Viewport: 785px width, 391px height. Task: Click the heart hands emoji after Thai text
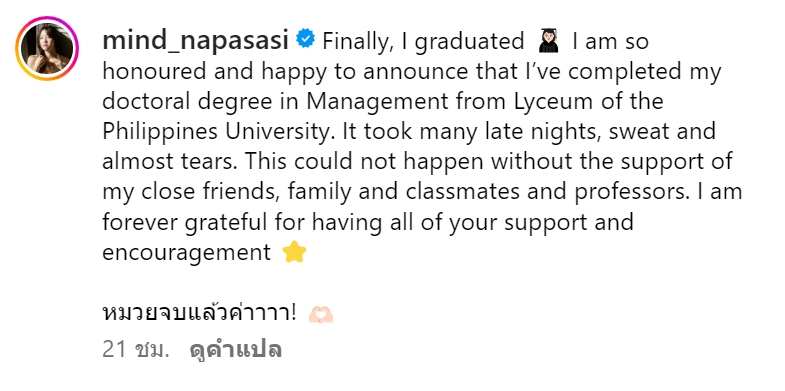click(320, 314)
